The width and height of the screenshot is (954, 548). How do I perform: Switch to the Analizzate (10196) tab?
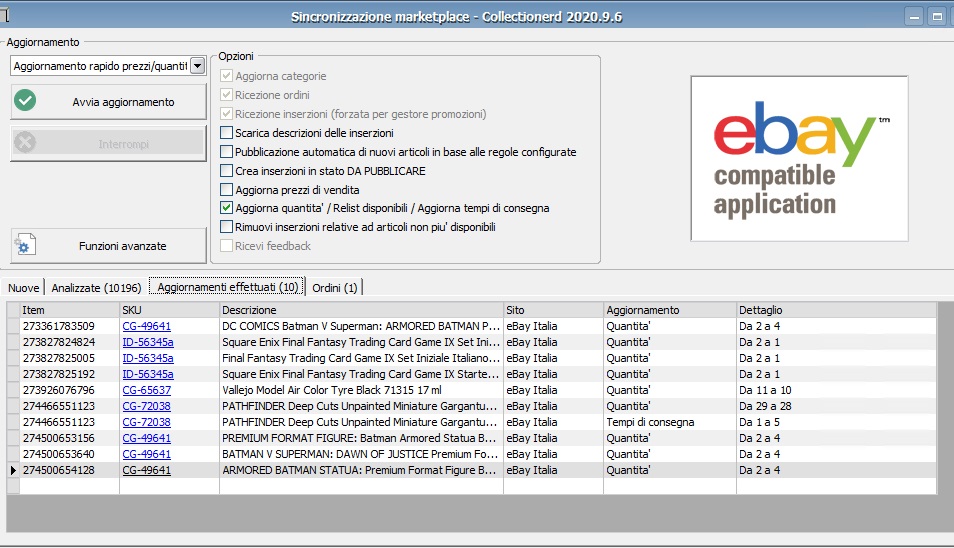96,288
